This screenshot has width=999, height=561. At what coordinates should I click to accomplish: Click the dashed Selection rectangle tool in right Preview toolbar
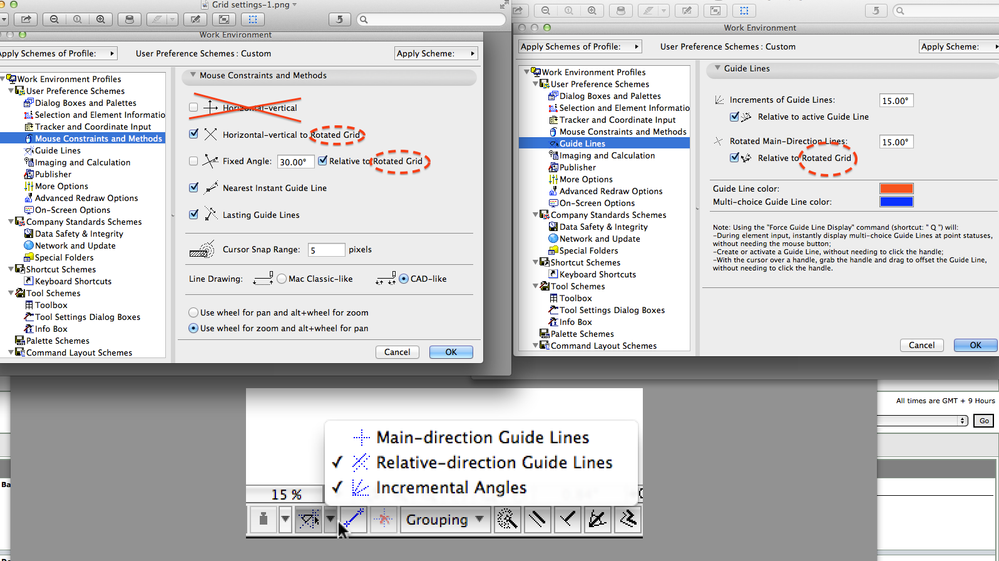coord(744,11)
